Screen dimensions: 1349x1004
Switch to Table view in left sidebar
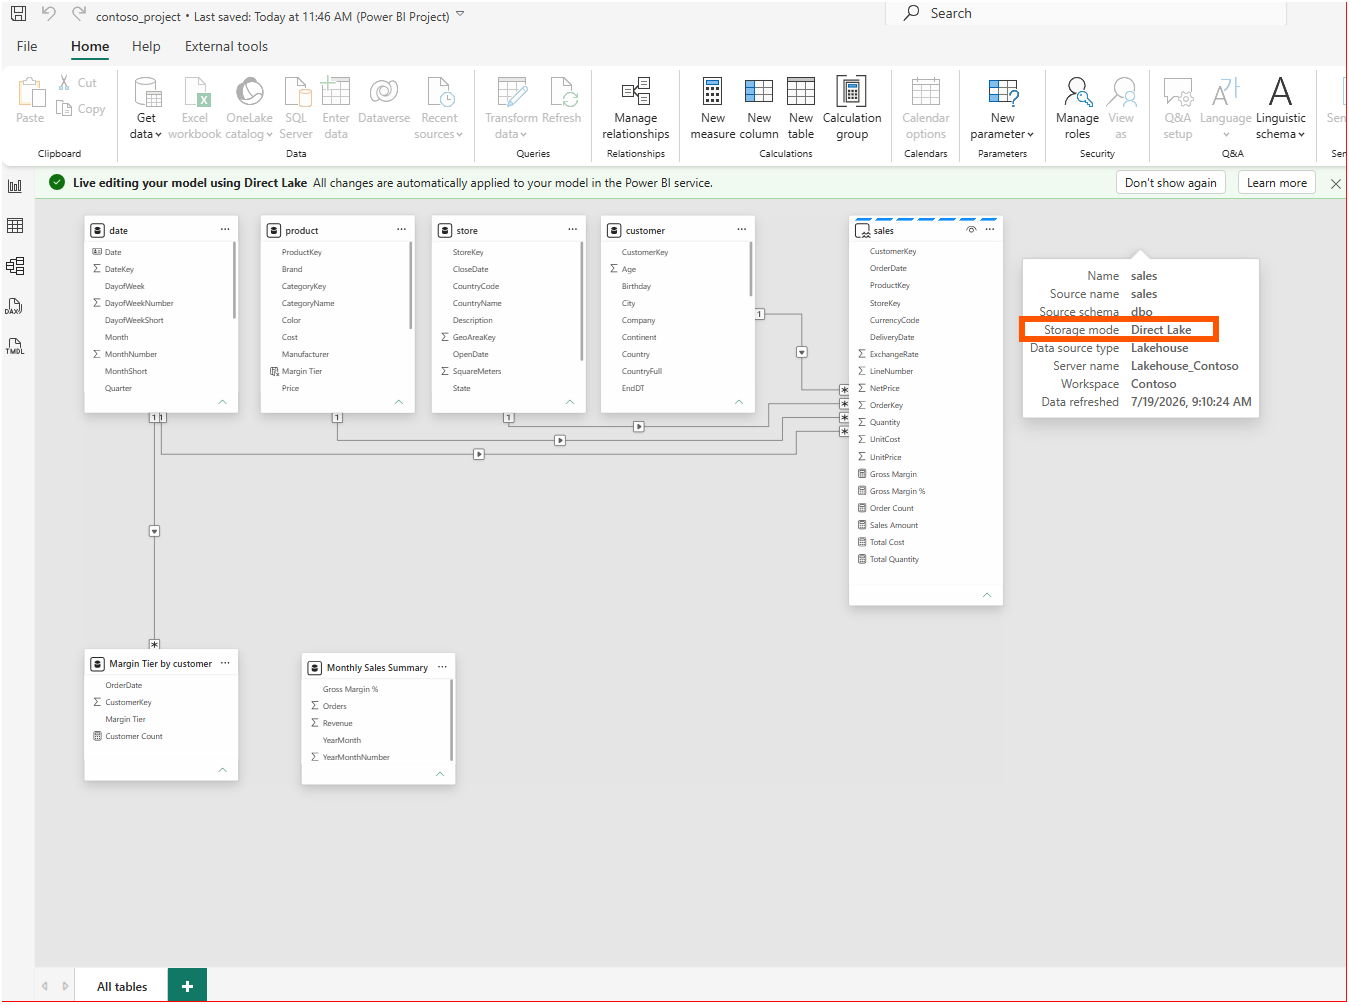(x=15, y=226)
